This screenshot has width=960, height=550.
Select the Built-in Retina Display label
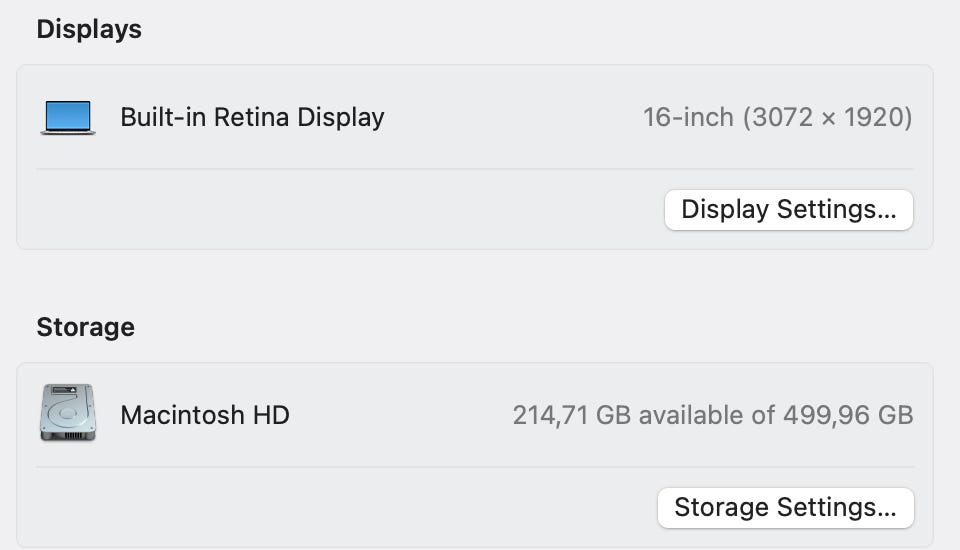[252, 117]
